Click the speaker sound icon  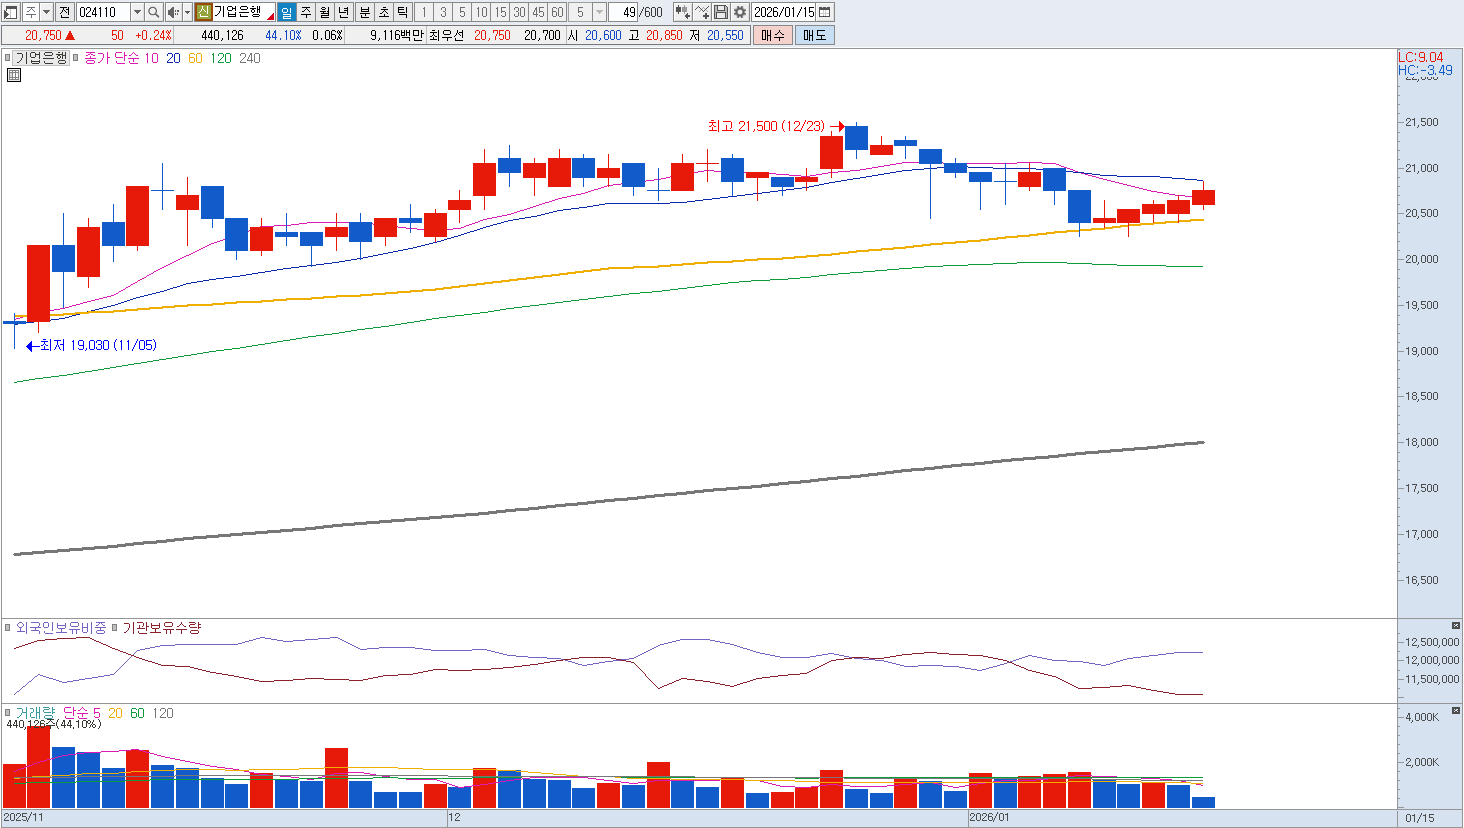[172, 12]
